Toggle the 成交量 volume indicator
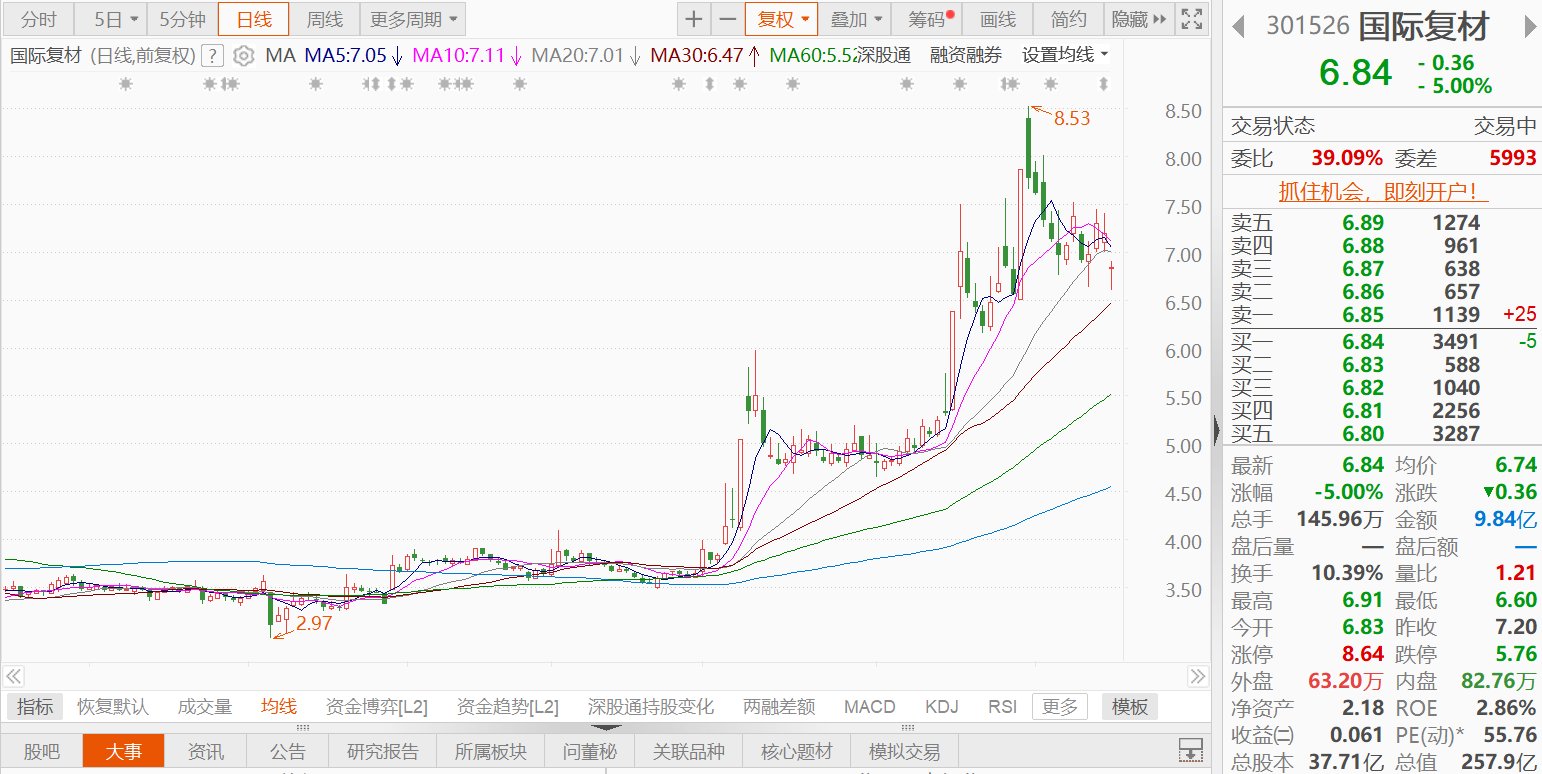 point(205,707)
